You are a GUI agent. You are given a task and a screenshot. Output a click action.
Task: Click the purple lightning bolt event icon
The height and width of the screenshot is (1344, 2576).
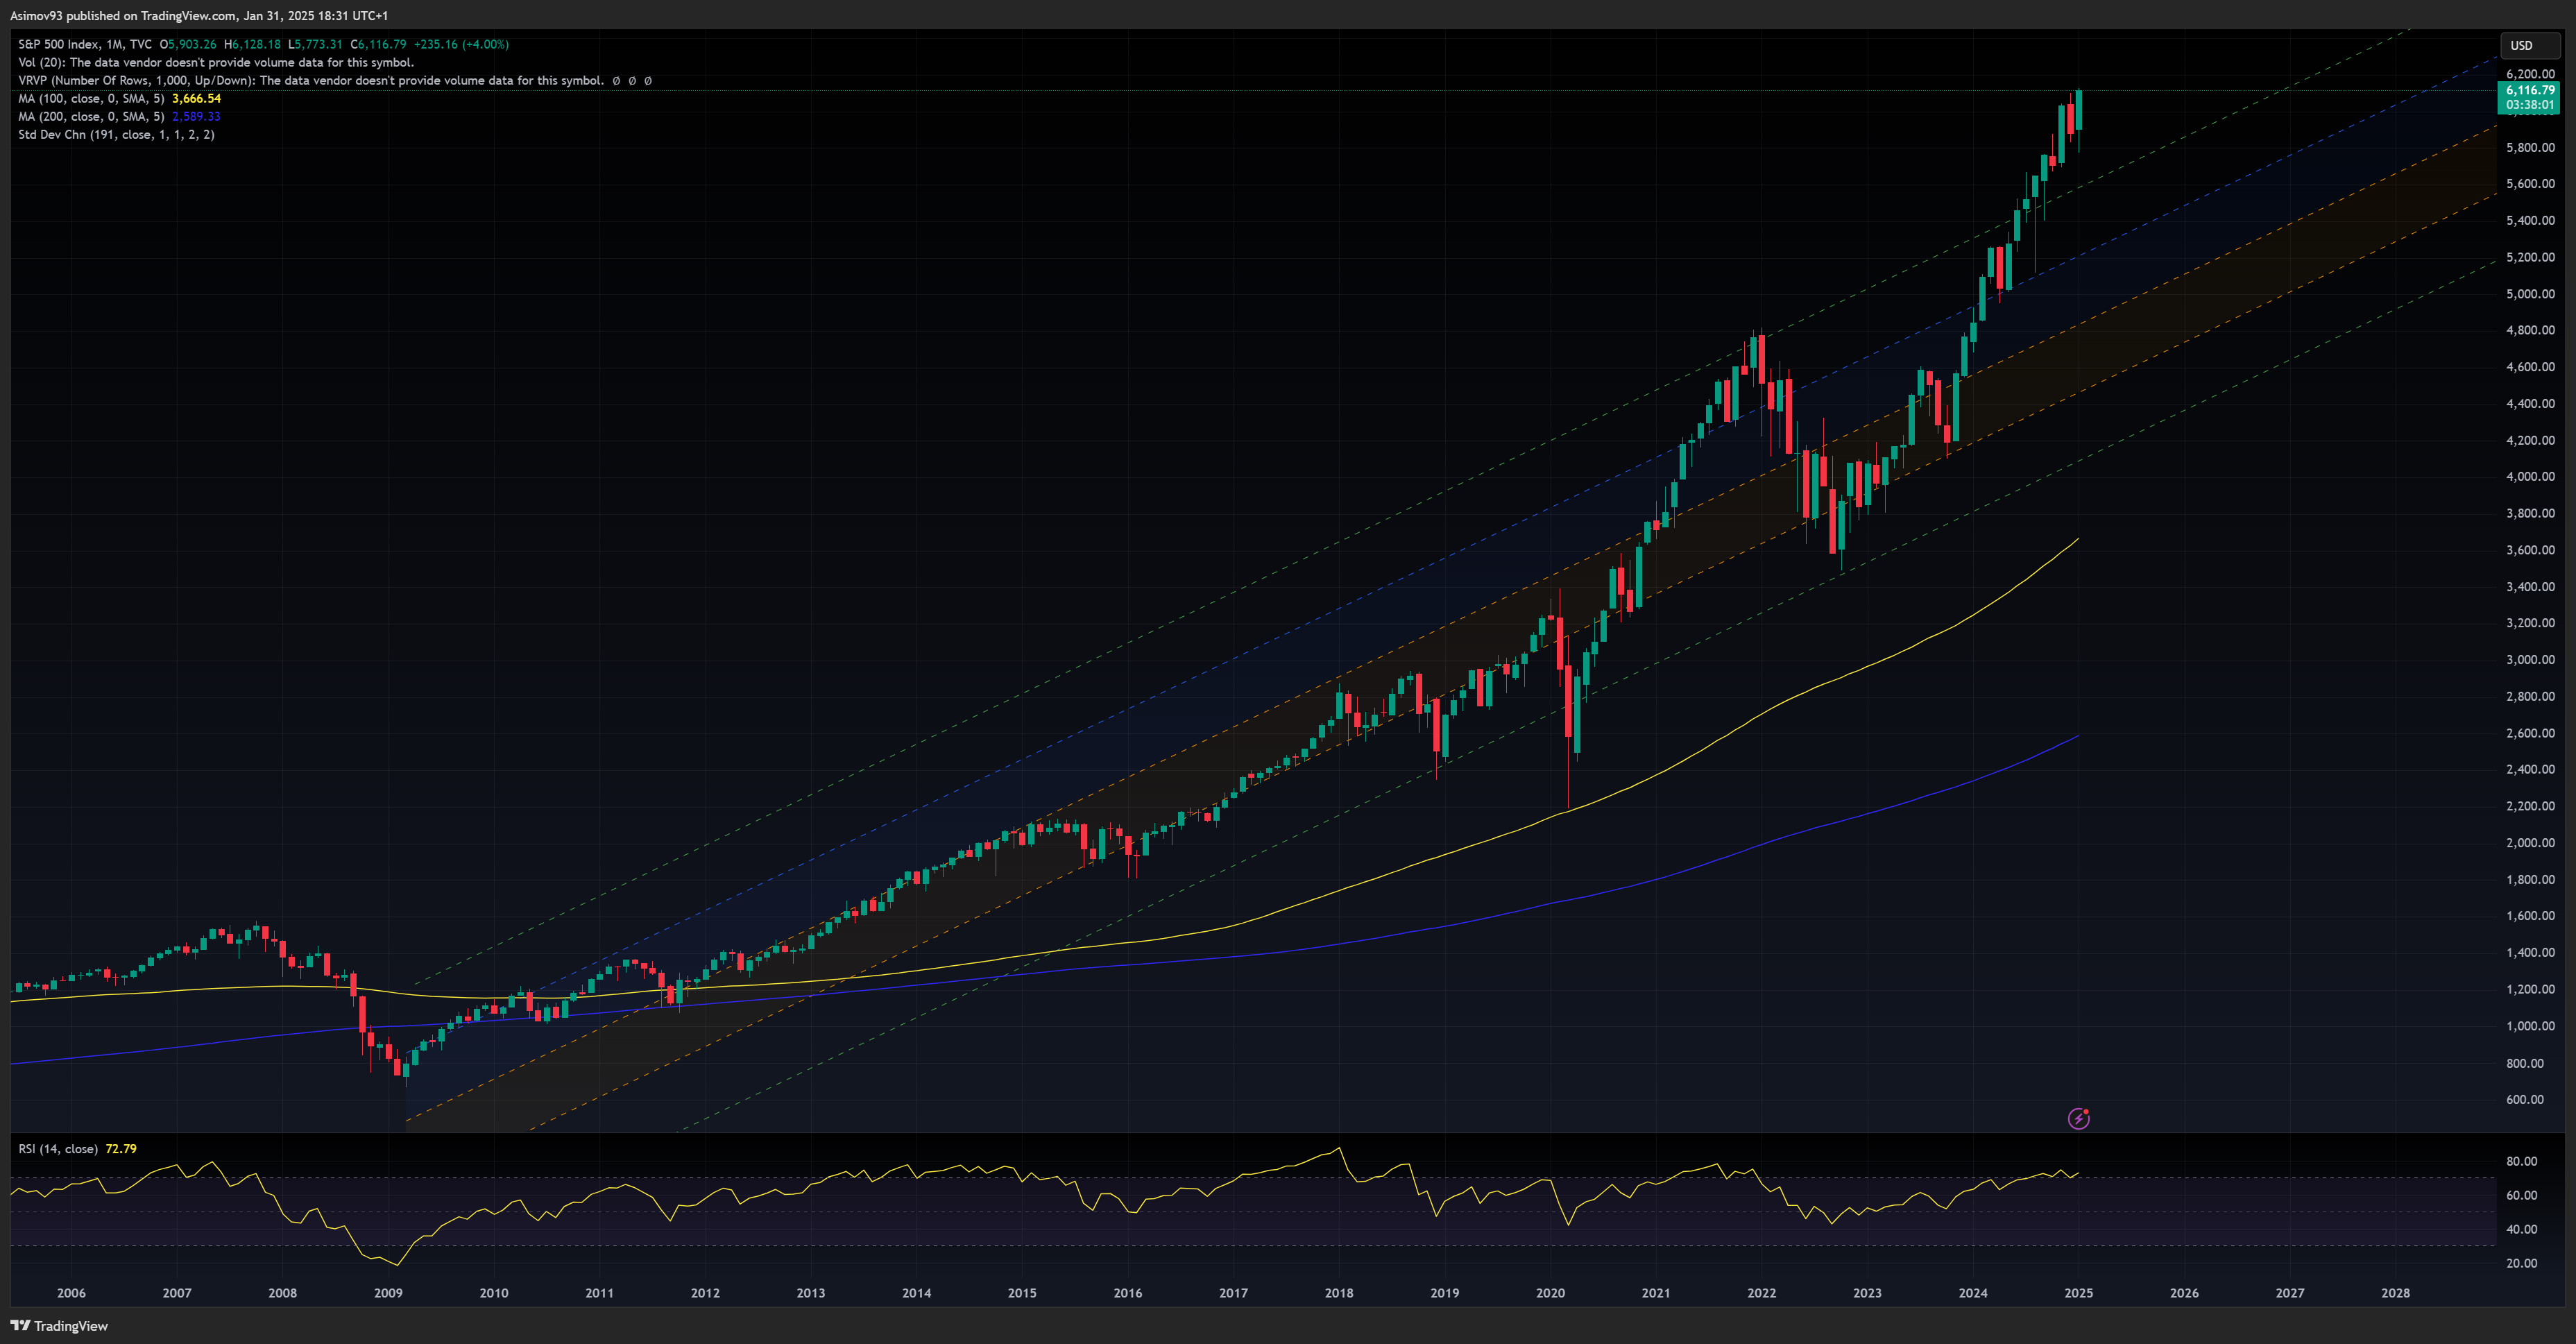click(x=2078, y=1118)
